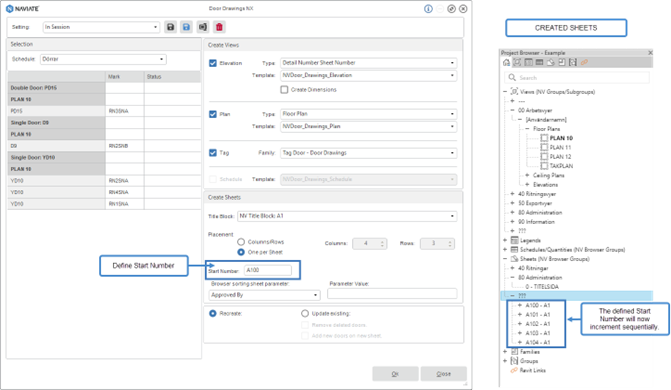This screenshot has width=671, height=390.
Task: Delete the setting with the red trash icon
Action: (x=219, y=27)
